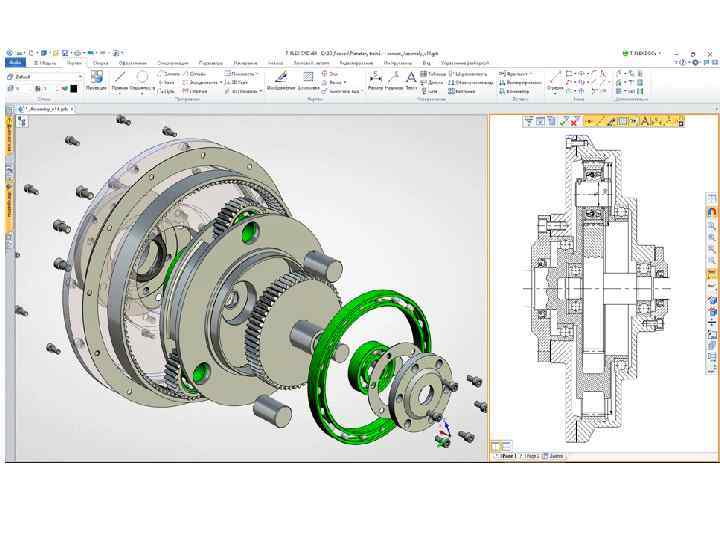Click the page layout icon at drawing's bottom-left
This screenshot has height=540, width=720.
(x=501, y=445)
